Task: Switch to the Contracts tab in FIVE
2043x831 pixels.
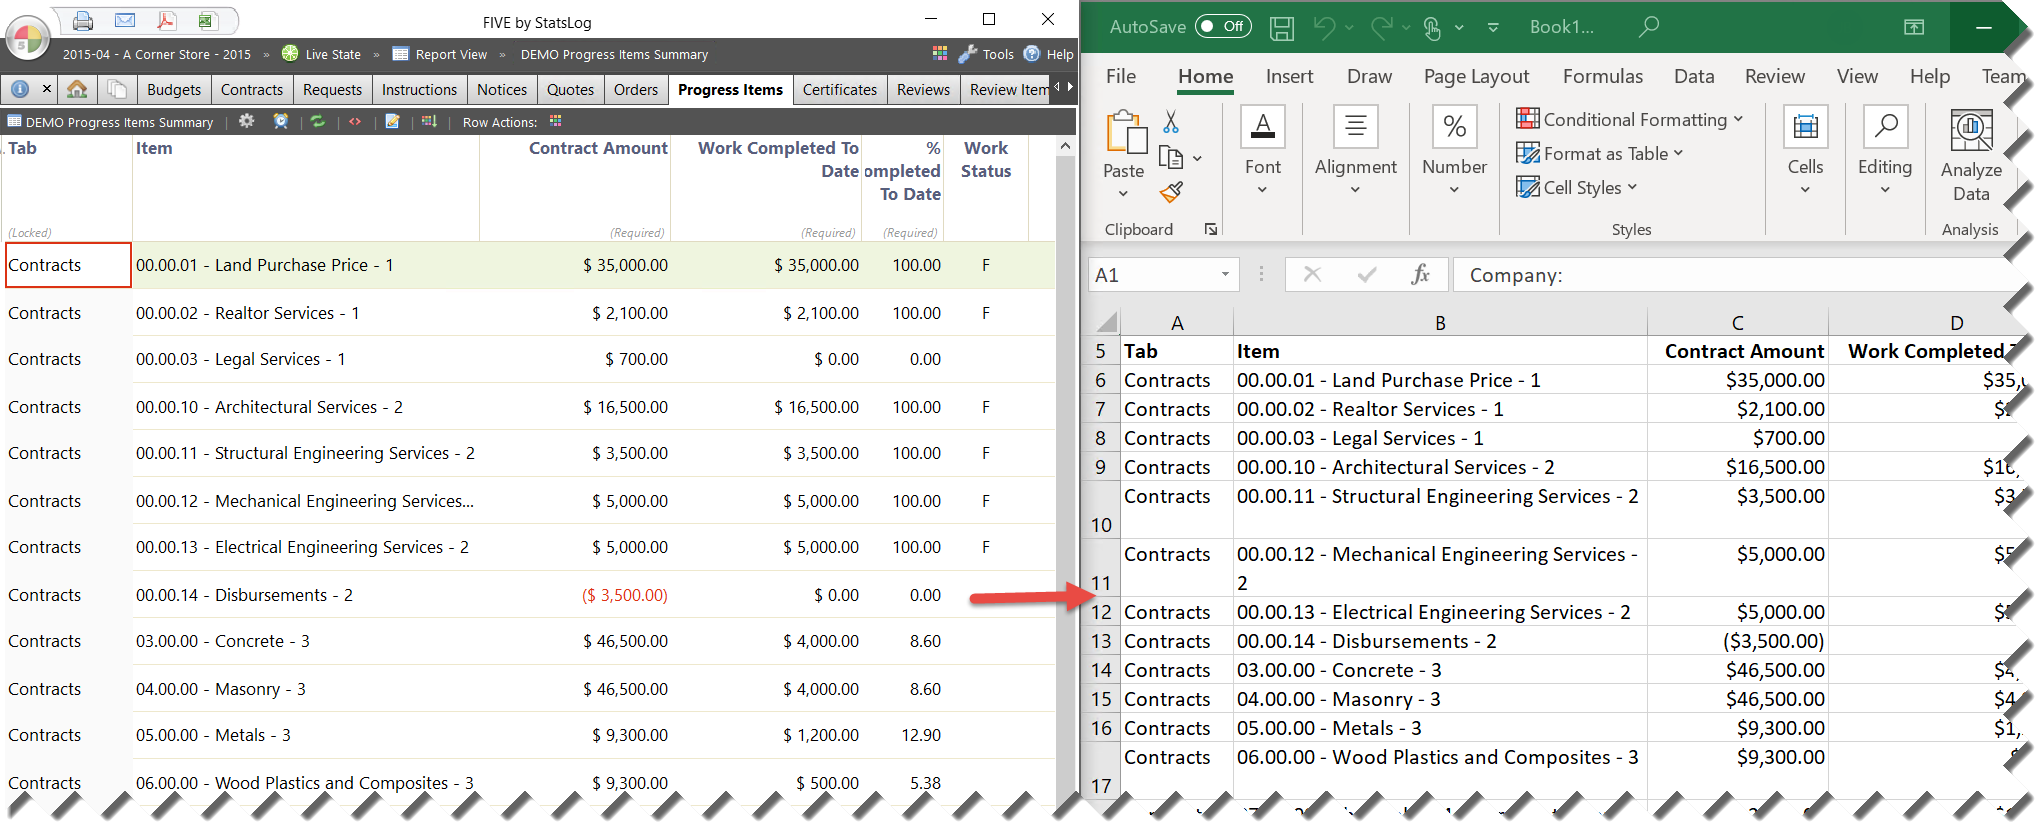Action: (x=252, y=89)
